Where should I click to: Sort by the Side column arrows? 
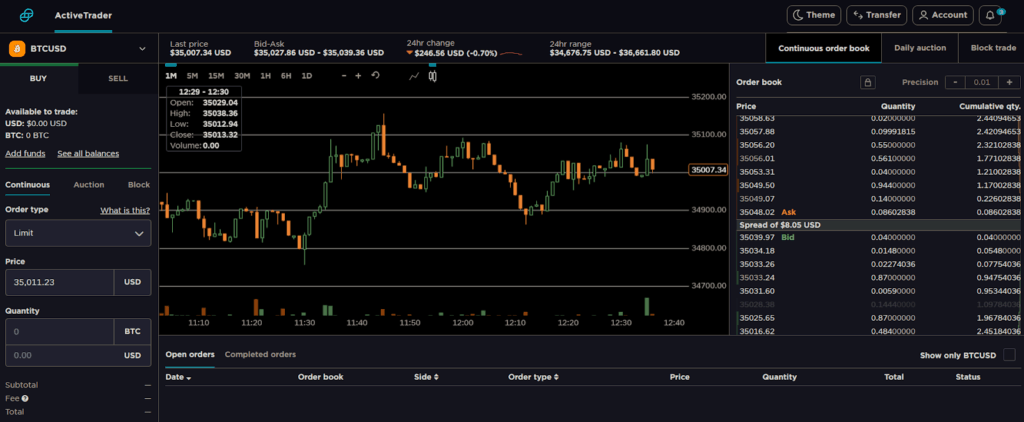[x=436, y=377]
